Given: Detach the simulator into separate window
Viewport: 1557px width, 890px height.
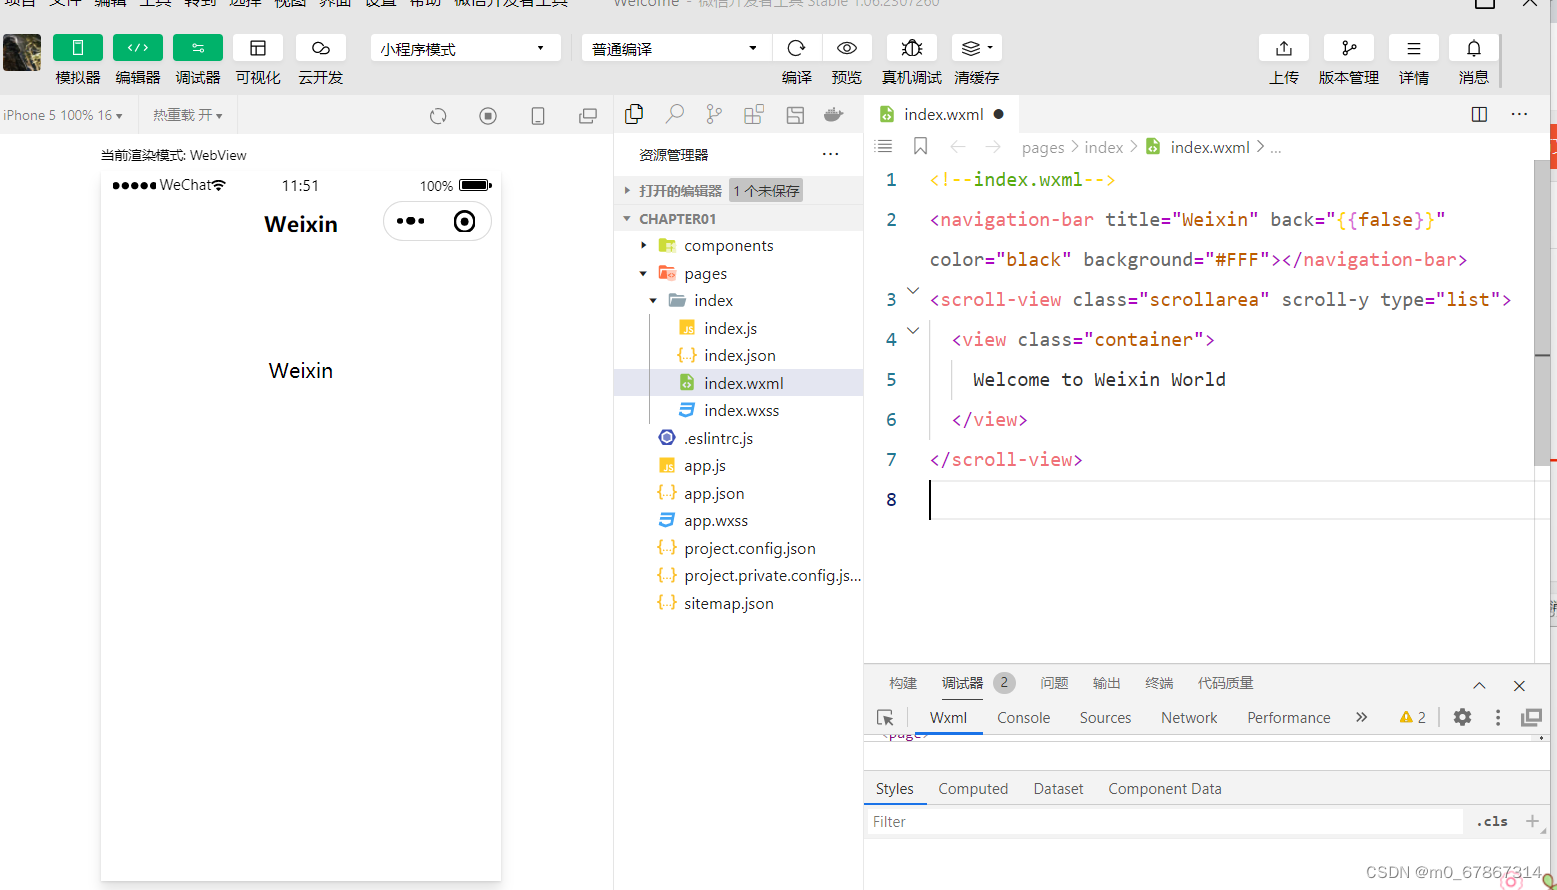Looking at the screenshot, I should coord(588,116).
